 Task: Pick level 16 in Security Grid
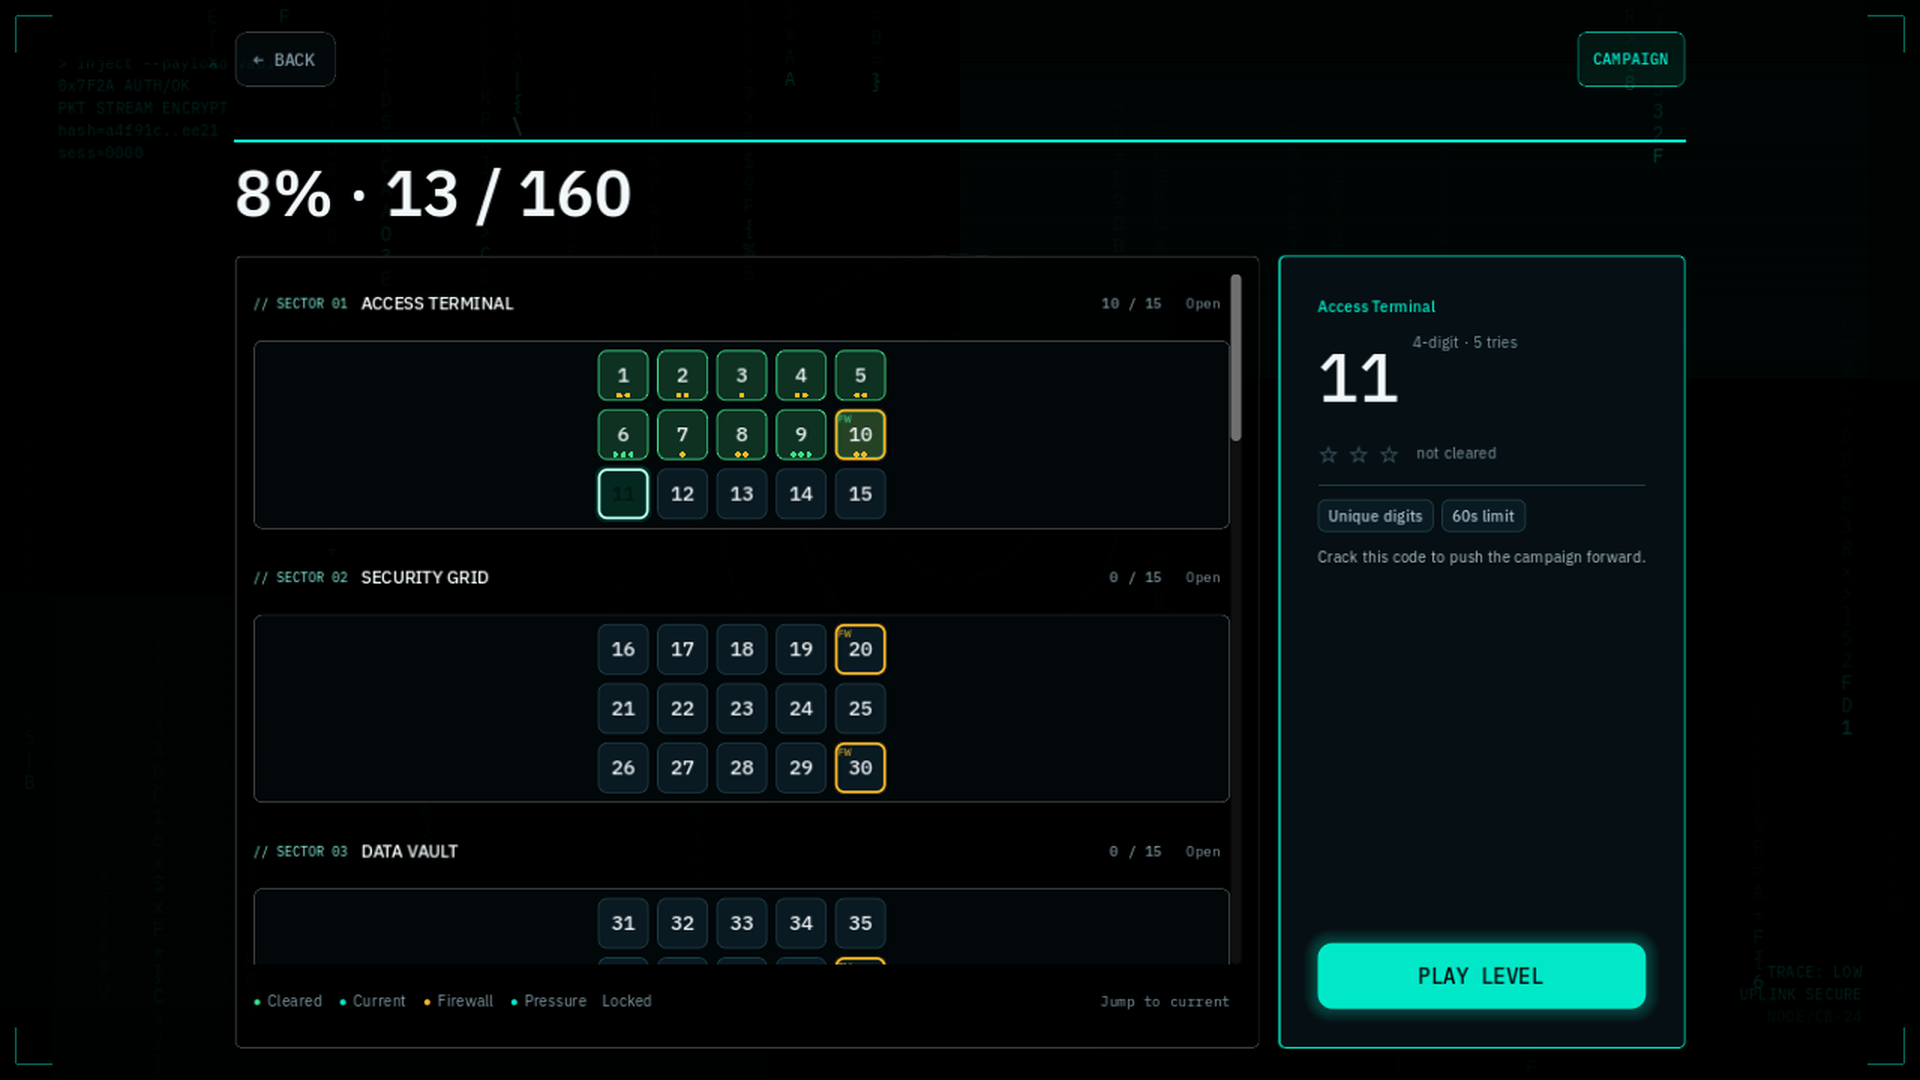623,650
